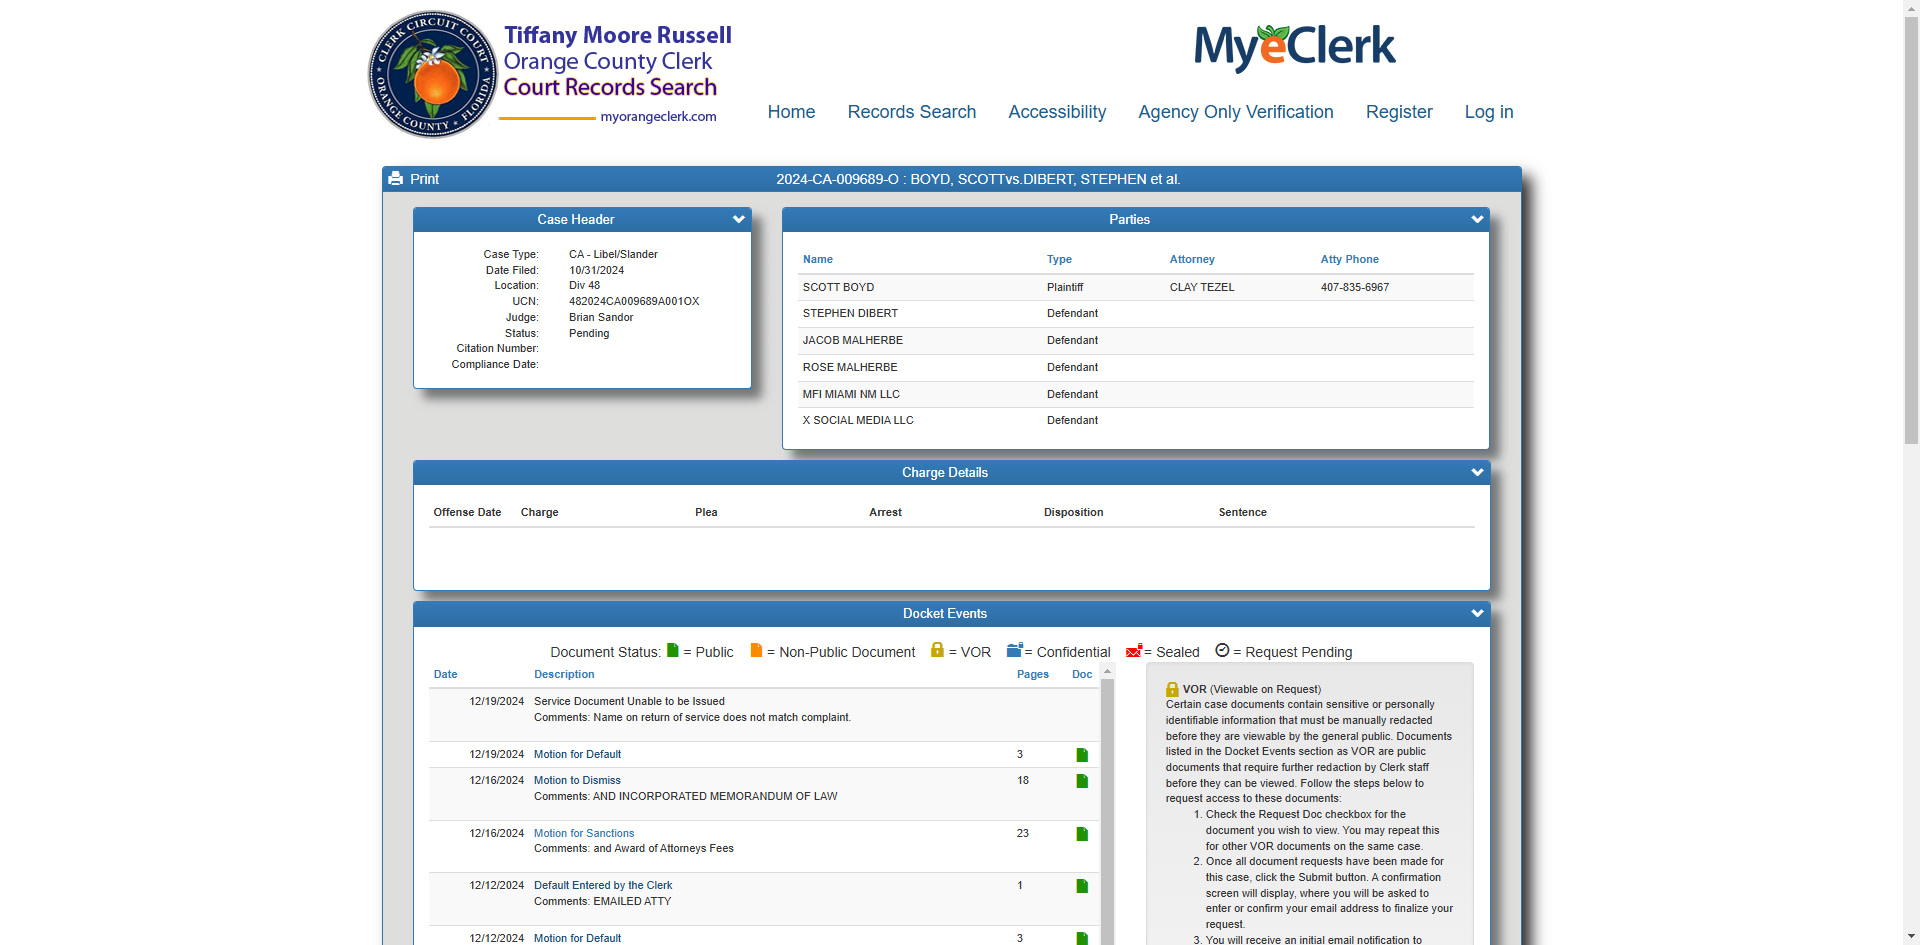Image resolution: width=1920 pixels, height=945 pixels.
Task: Click the green Public document legend icon
Action: pos(673,650)
